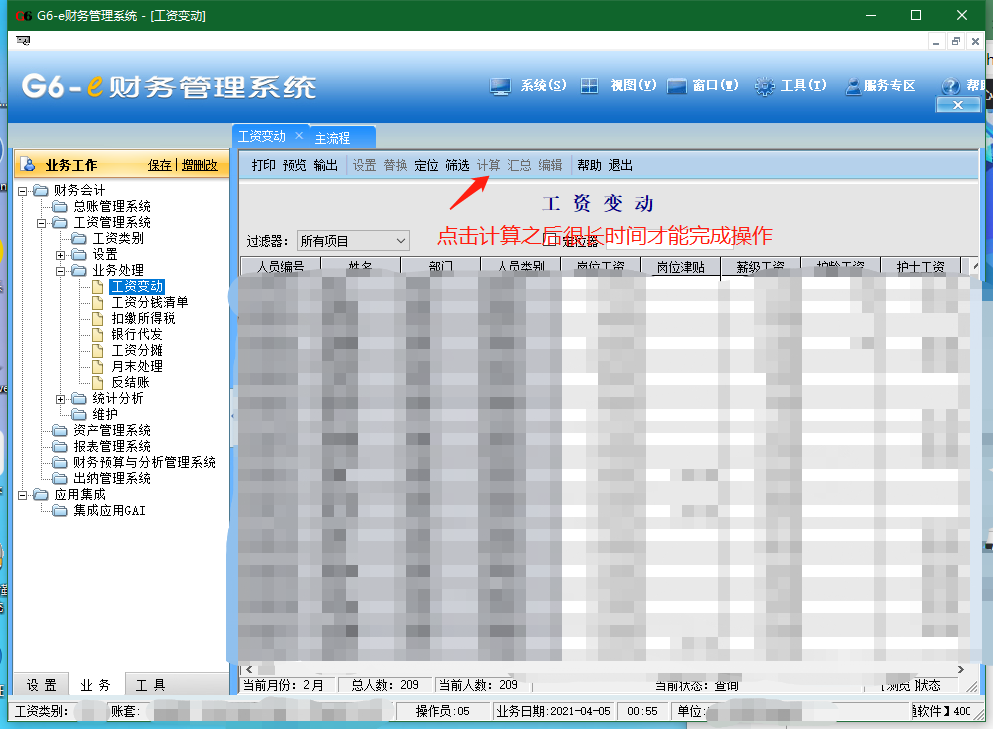Image resolution: width=993 pixels, height=729 pixels.
Task: Open the 视图(V) menu
Action: (x=633, y=86)
